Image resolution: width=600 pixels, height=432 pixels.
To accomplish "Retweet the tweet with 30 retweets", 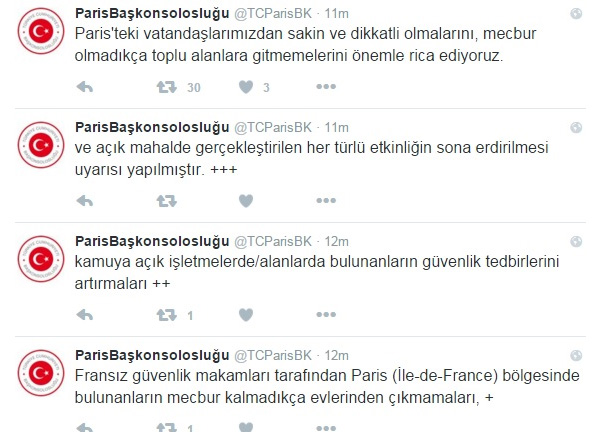I will [166, 87].
